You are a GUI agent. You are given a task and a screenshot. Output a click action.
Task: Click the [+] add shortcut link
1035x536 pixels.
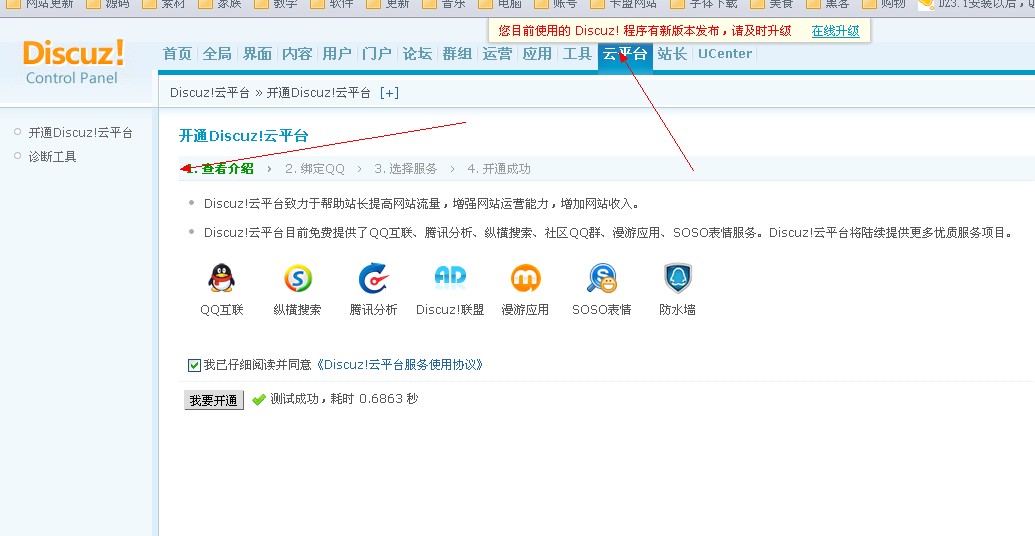pos(389,93)
